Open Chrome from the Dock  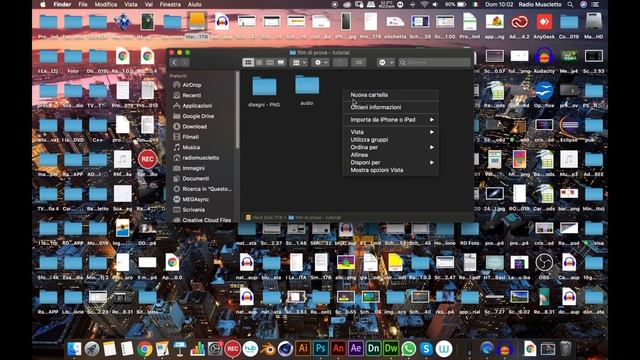pyautogui.click(x=144, y=349)
